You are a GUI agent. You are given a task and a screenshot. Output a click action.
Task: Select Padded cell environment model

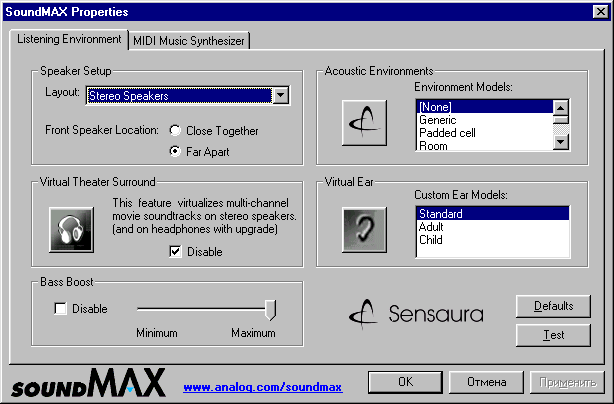coord(485,133)
